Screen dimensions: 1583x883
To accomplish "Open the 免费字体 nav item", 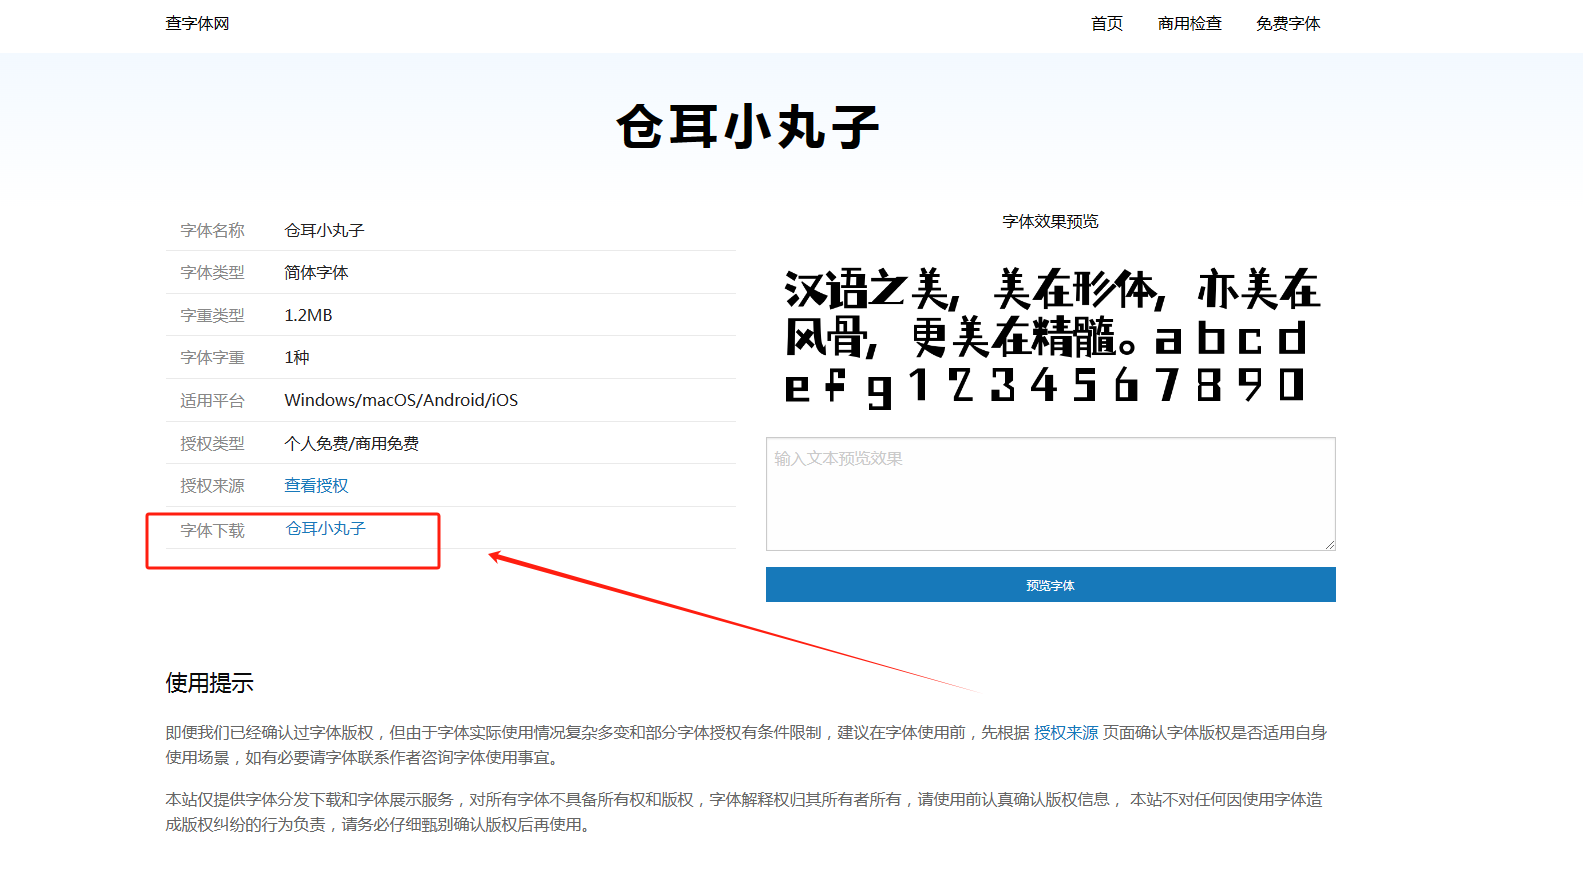I will [1288, 23].
